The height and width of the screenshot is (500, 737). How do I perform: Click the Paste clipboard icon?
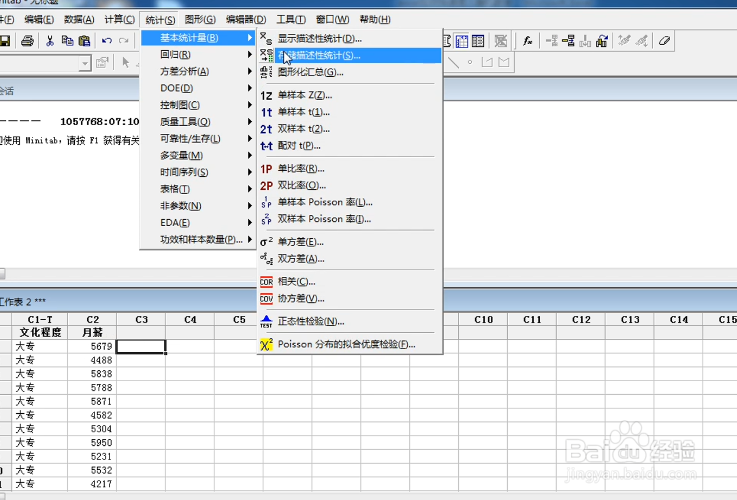84,41
